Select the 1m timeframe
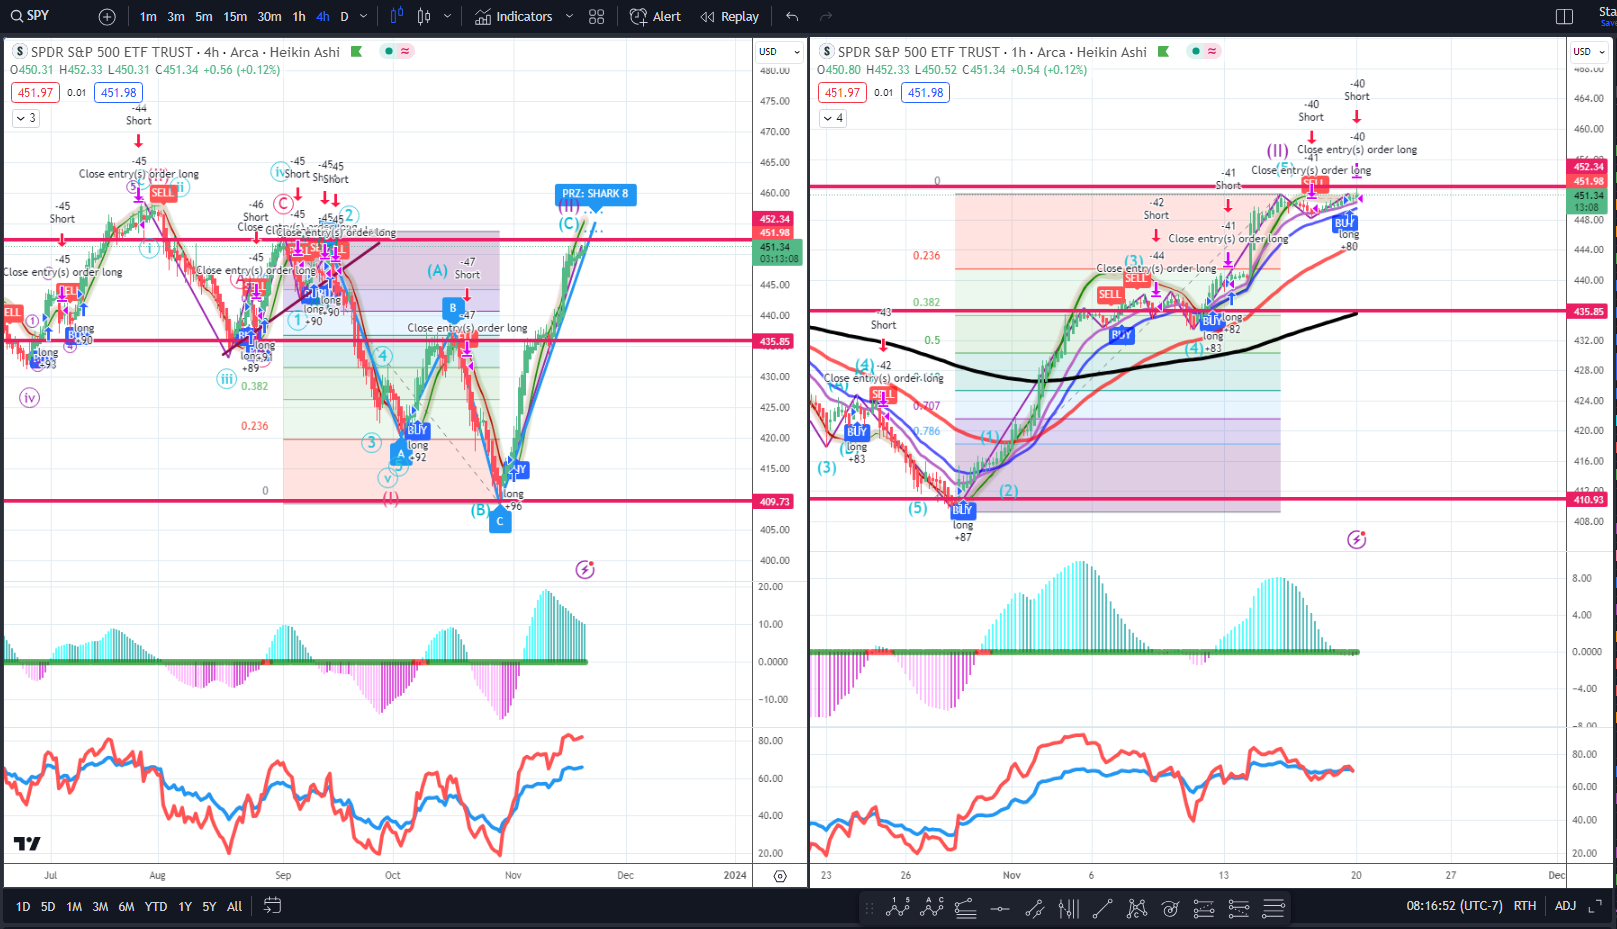1617x929 pixels. point(148,17)
